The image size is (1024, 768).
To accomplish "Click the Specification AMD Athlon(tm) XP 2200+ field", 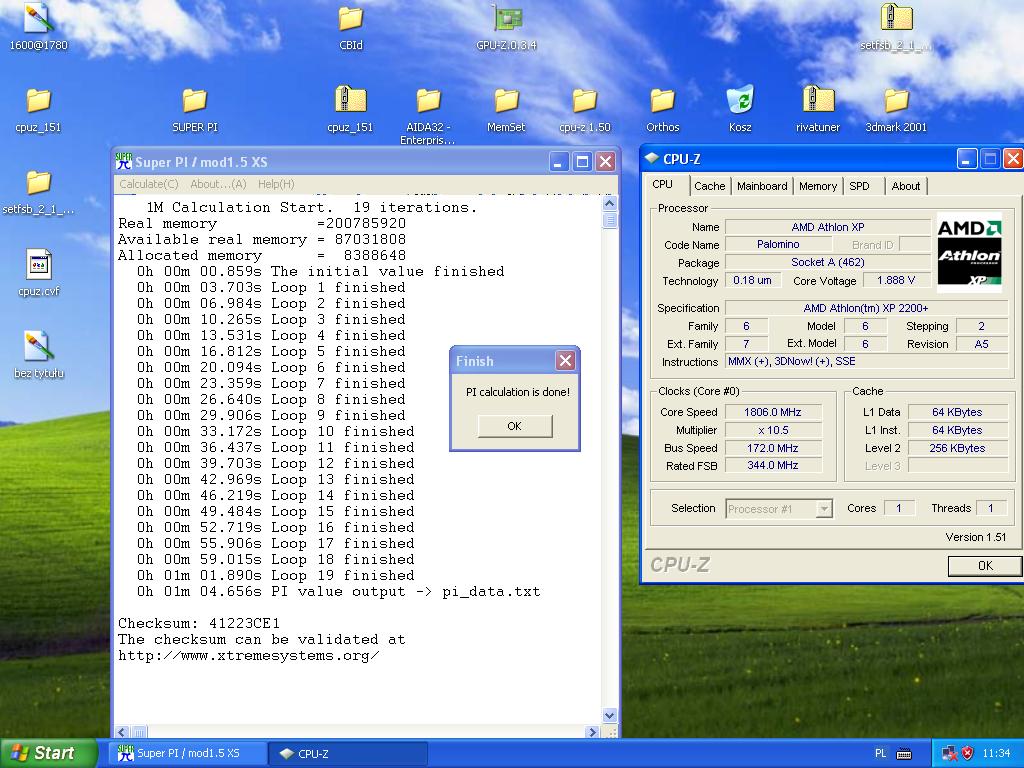I will [x=866, y=308].
